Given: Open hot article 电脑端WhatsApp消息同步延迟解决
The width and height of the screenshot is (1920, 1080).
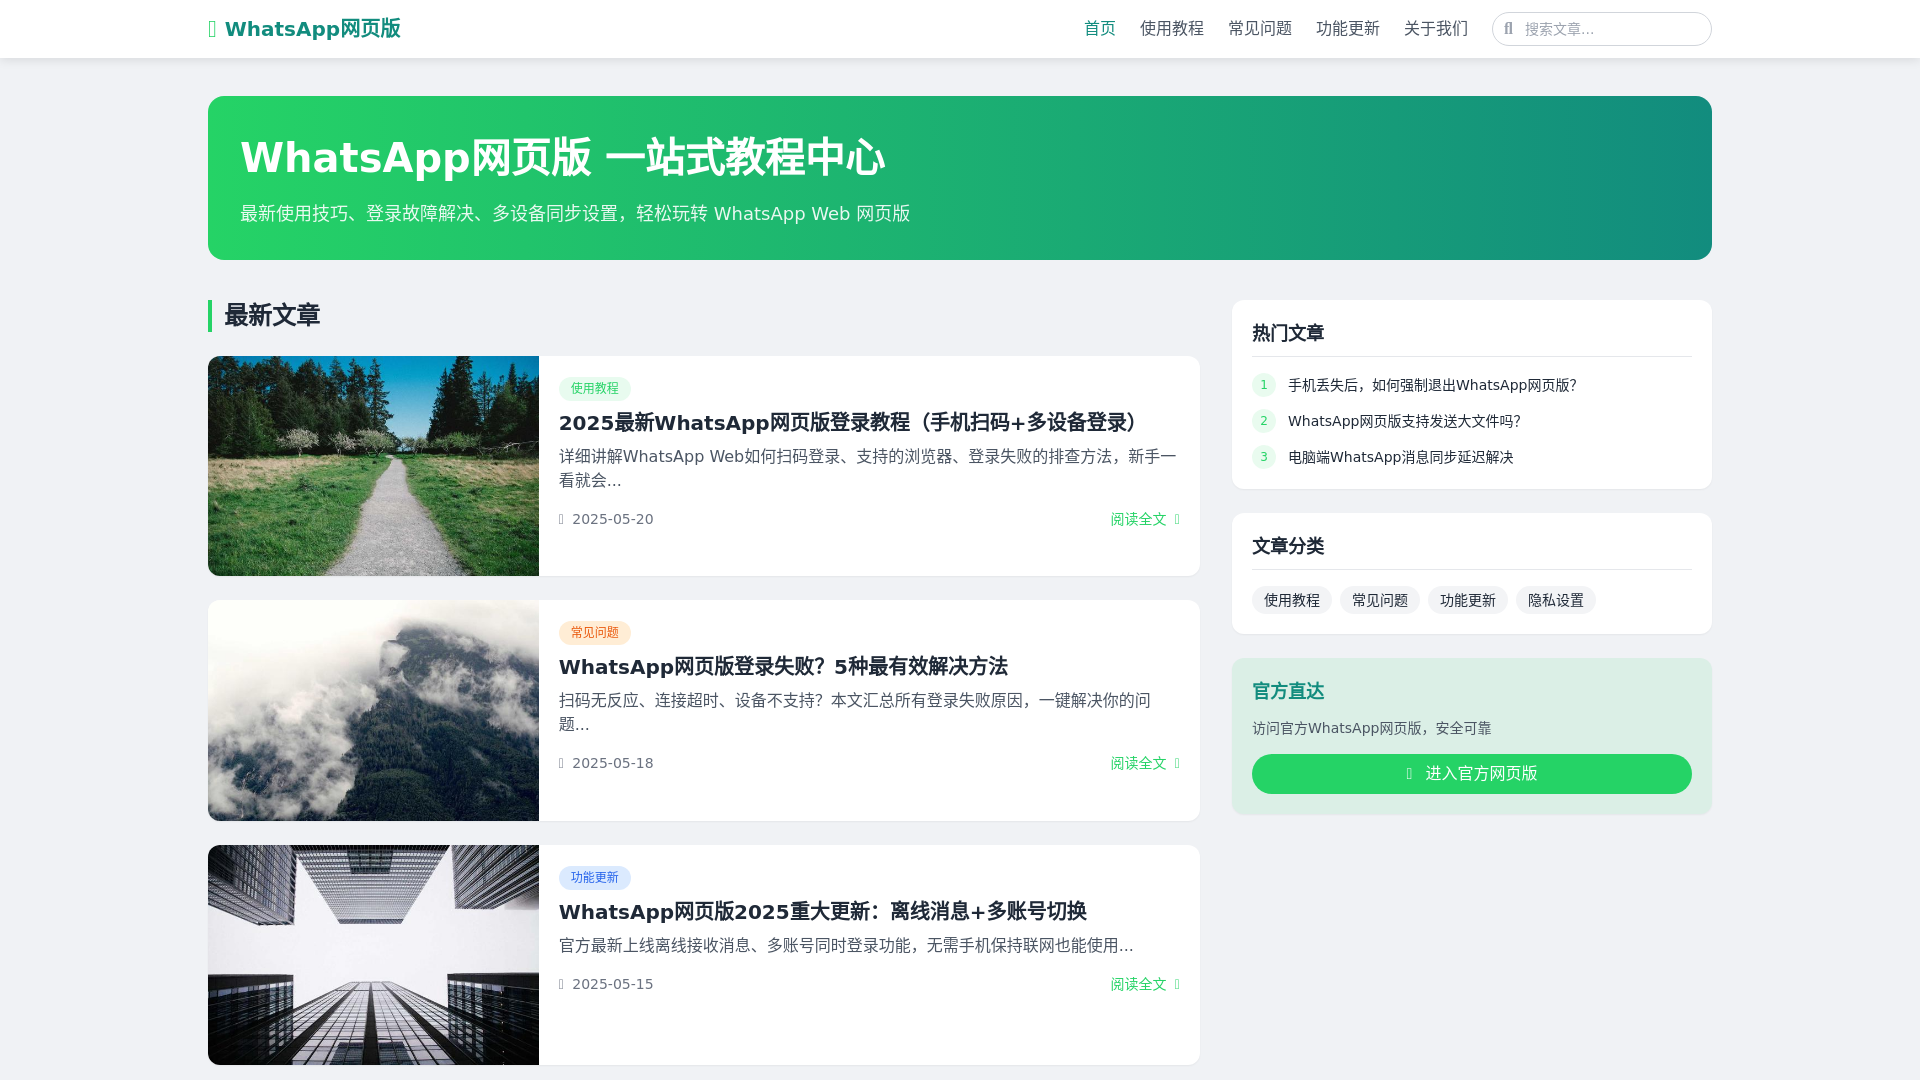Looking at the screenshot, I should 1400,457.
